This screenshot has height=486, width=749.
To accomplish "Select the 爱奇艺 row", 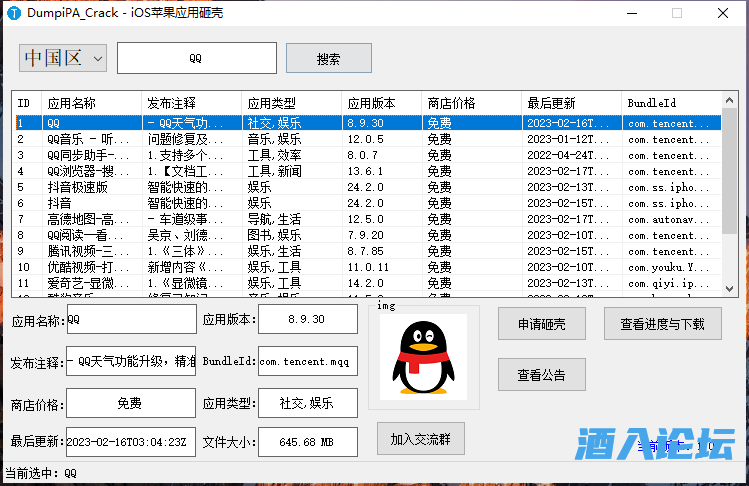I will click(x=368, y=283).
